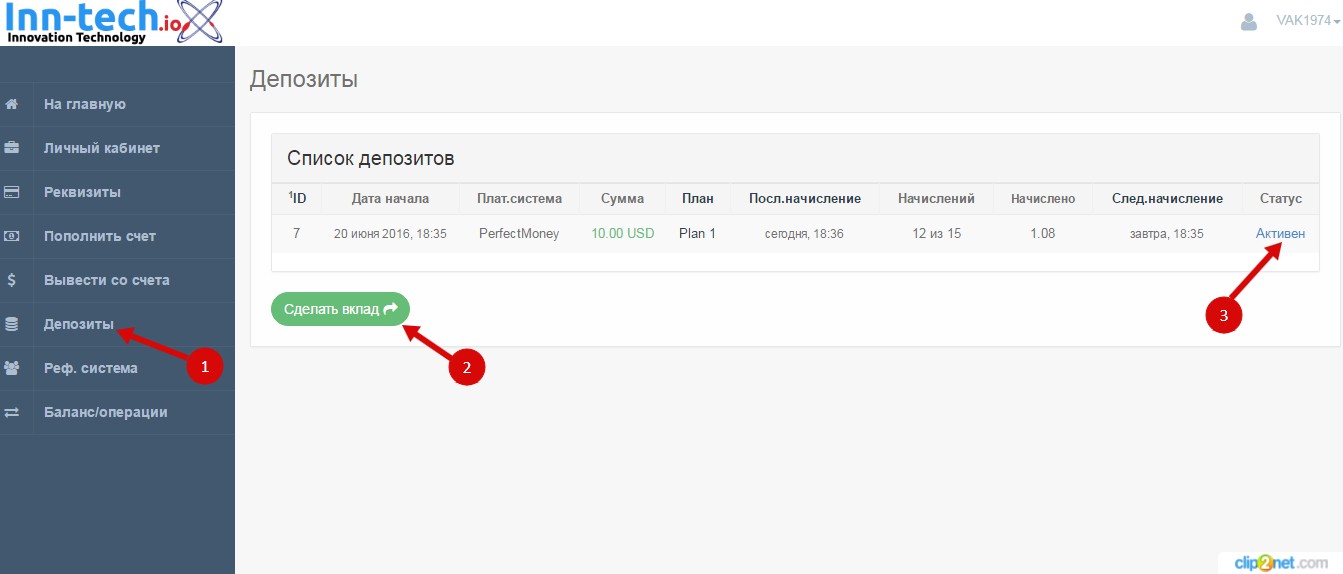Click the Активен status link
Viewport: 1343px width, 574px height.
pyautogui.click(x=1280, y=233)
